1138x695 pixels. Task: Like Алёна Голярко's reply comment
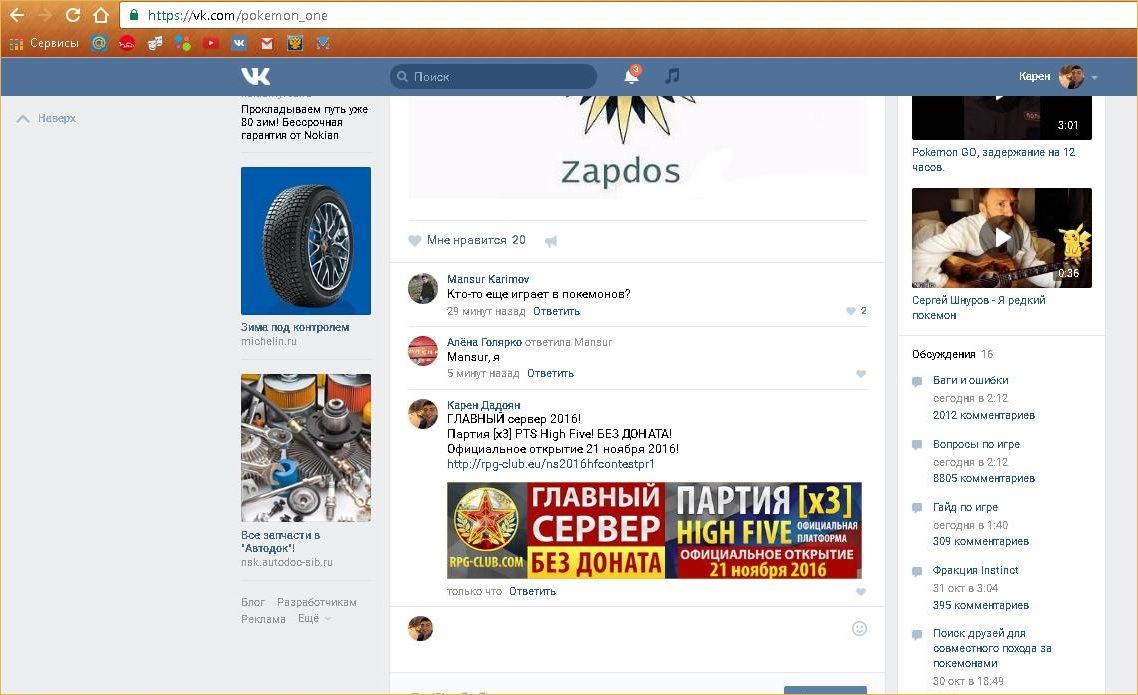(860, 374)
